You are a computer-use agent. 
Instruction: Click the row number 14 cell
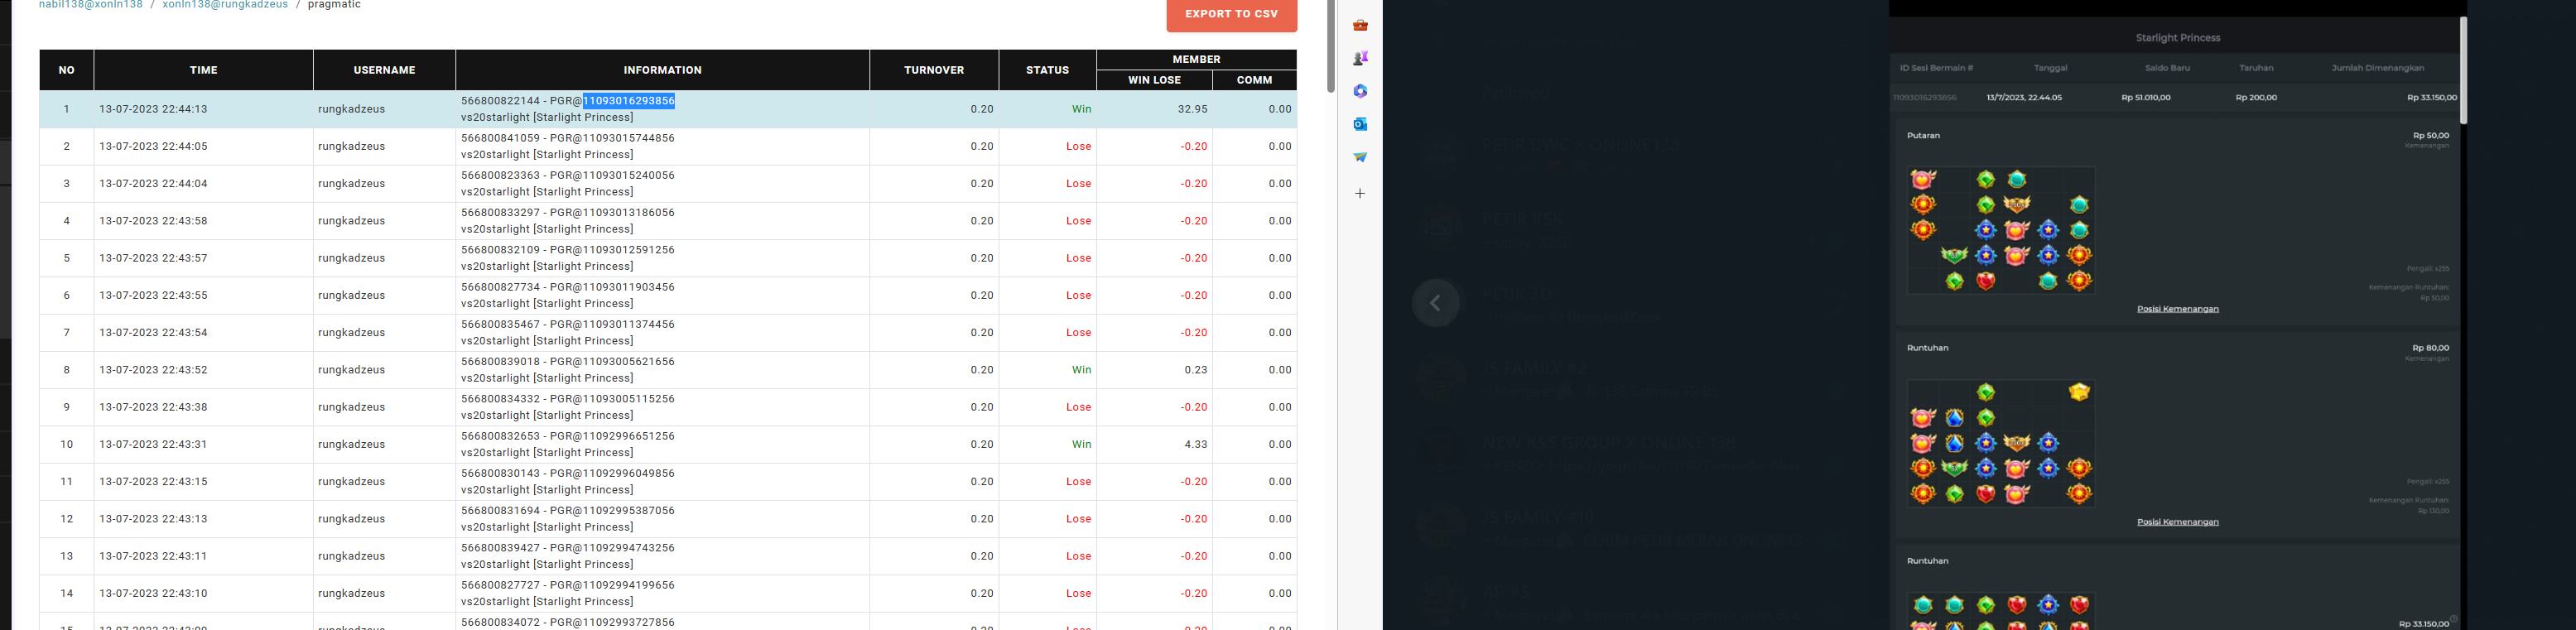[67, 593]
